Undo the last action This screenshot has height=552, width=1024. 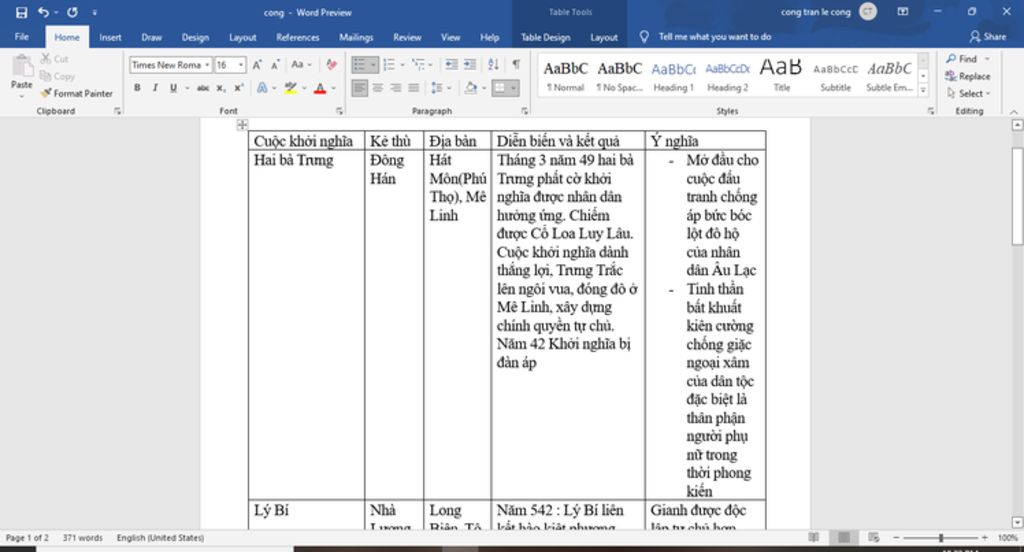tap(43, 12)
